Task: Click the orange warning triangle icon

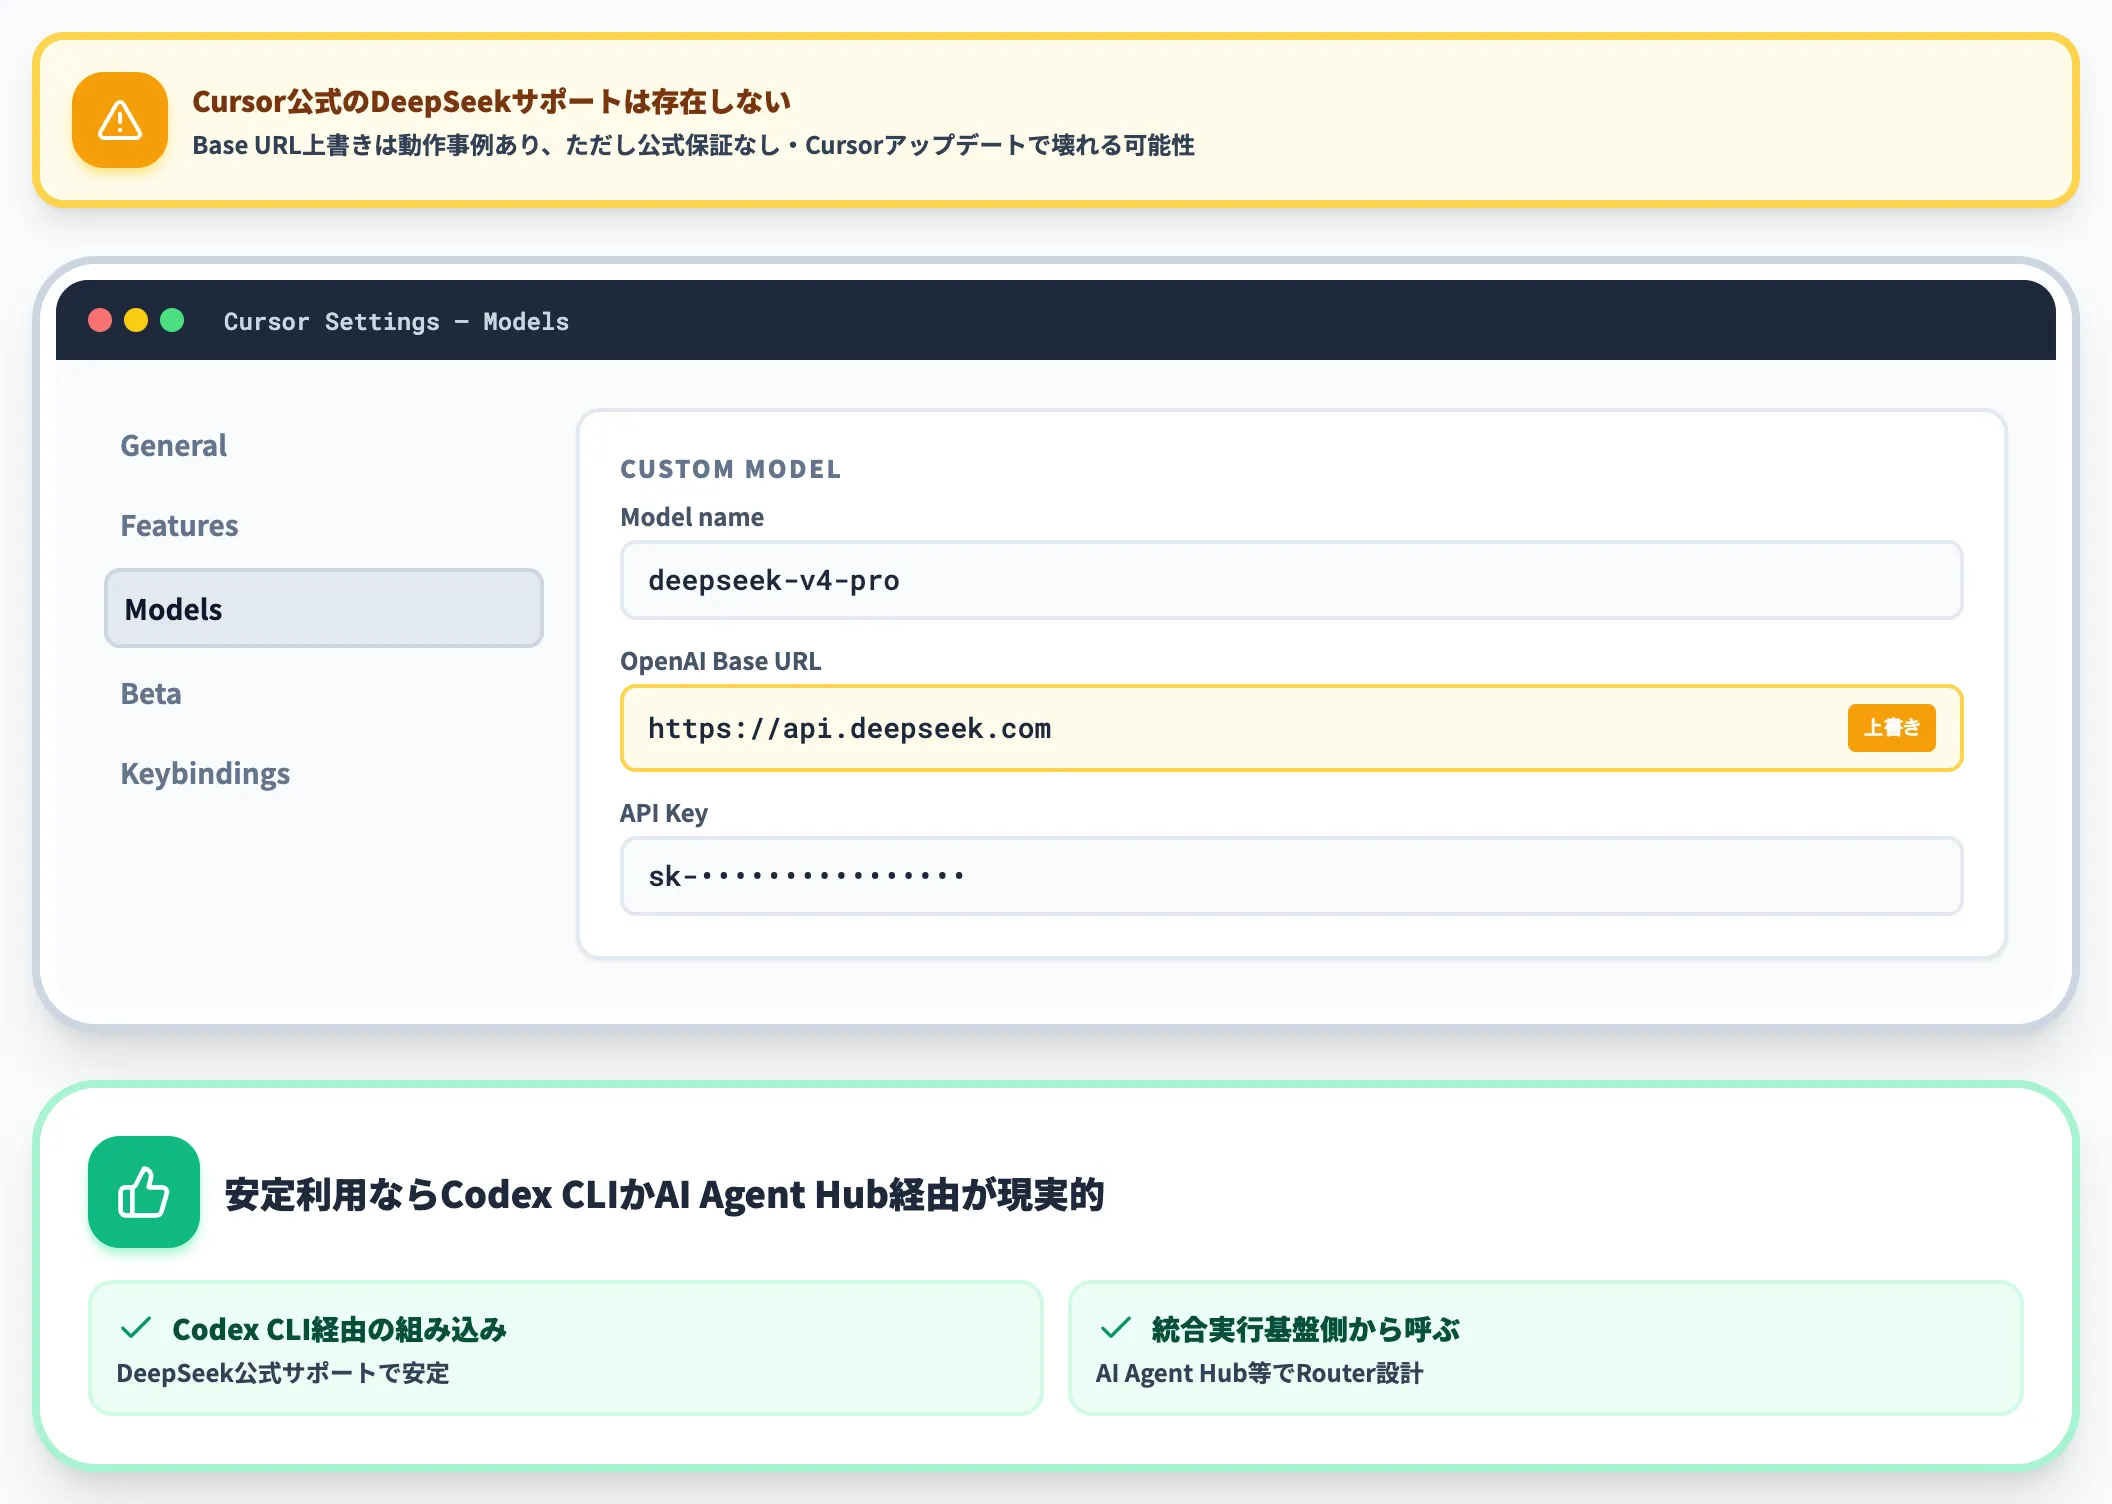Action: pyautogui.click(x=120, y=120)
